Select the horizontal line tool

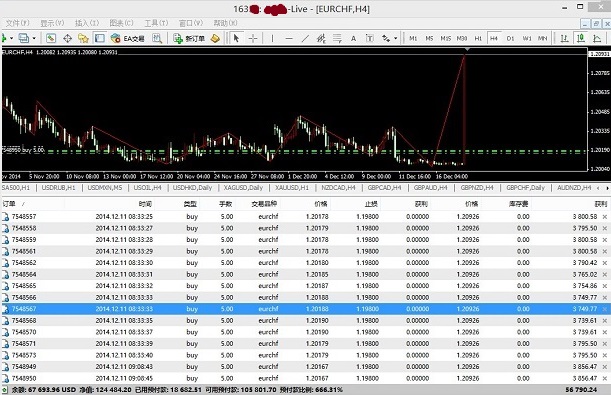[289, 38]
